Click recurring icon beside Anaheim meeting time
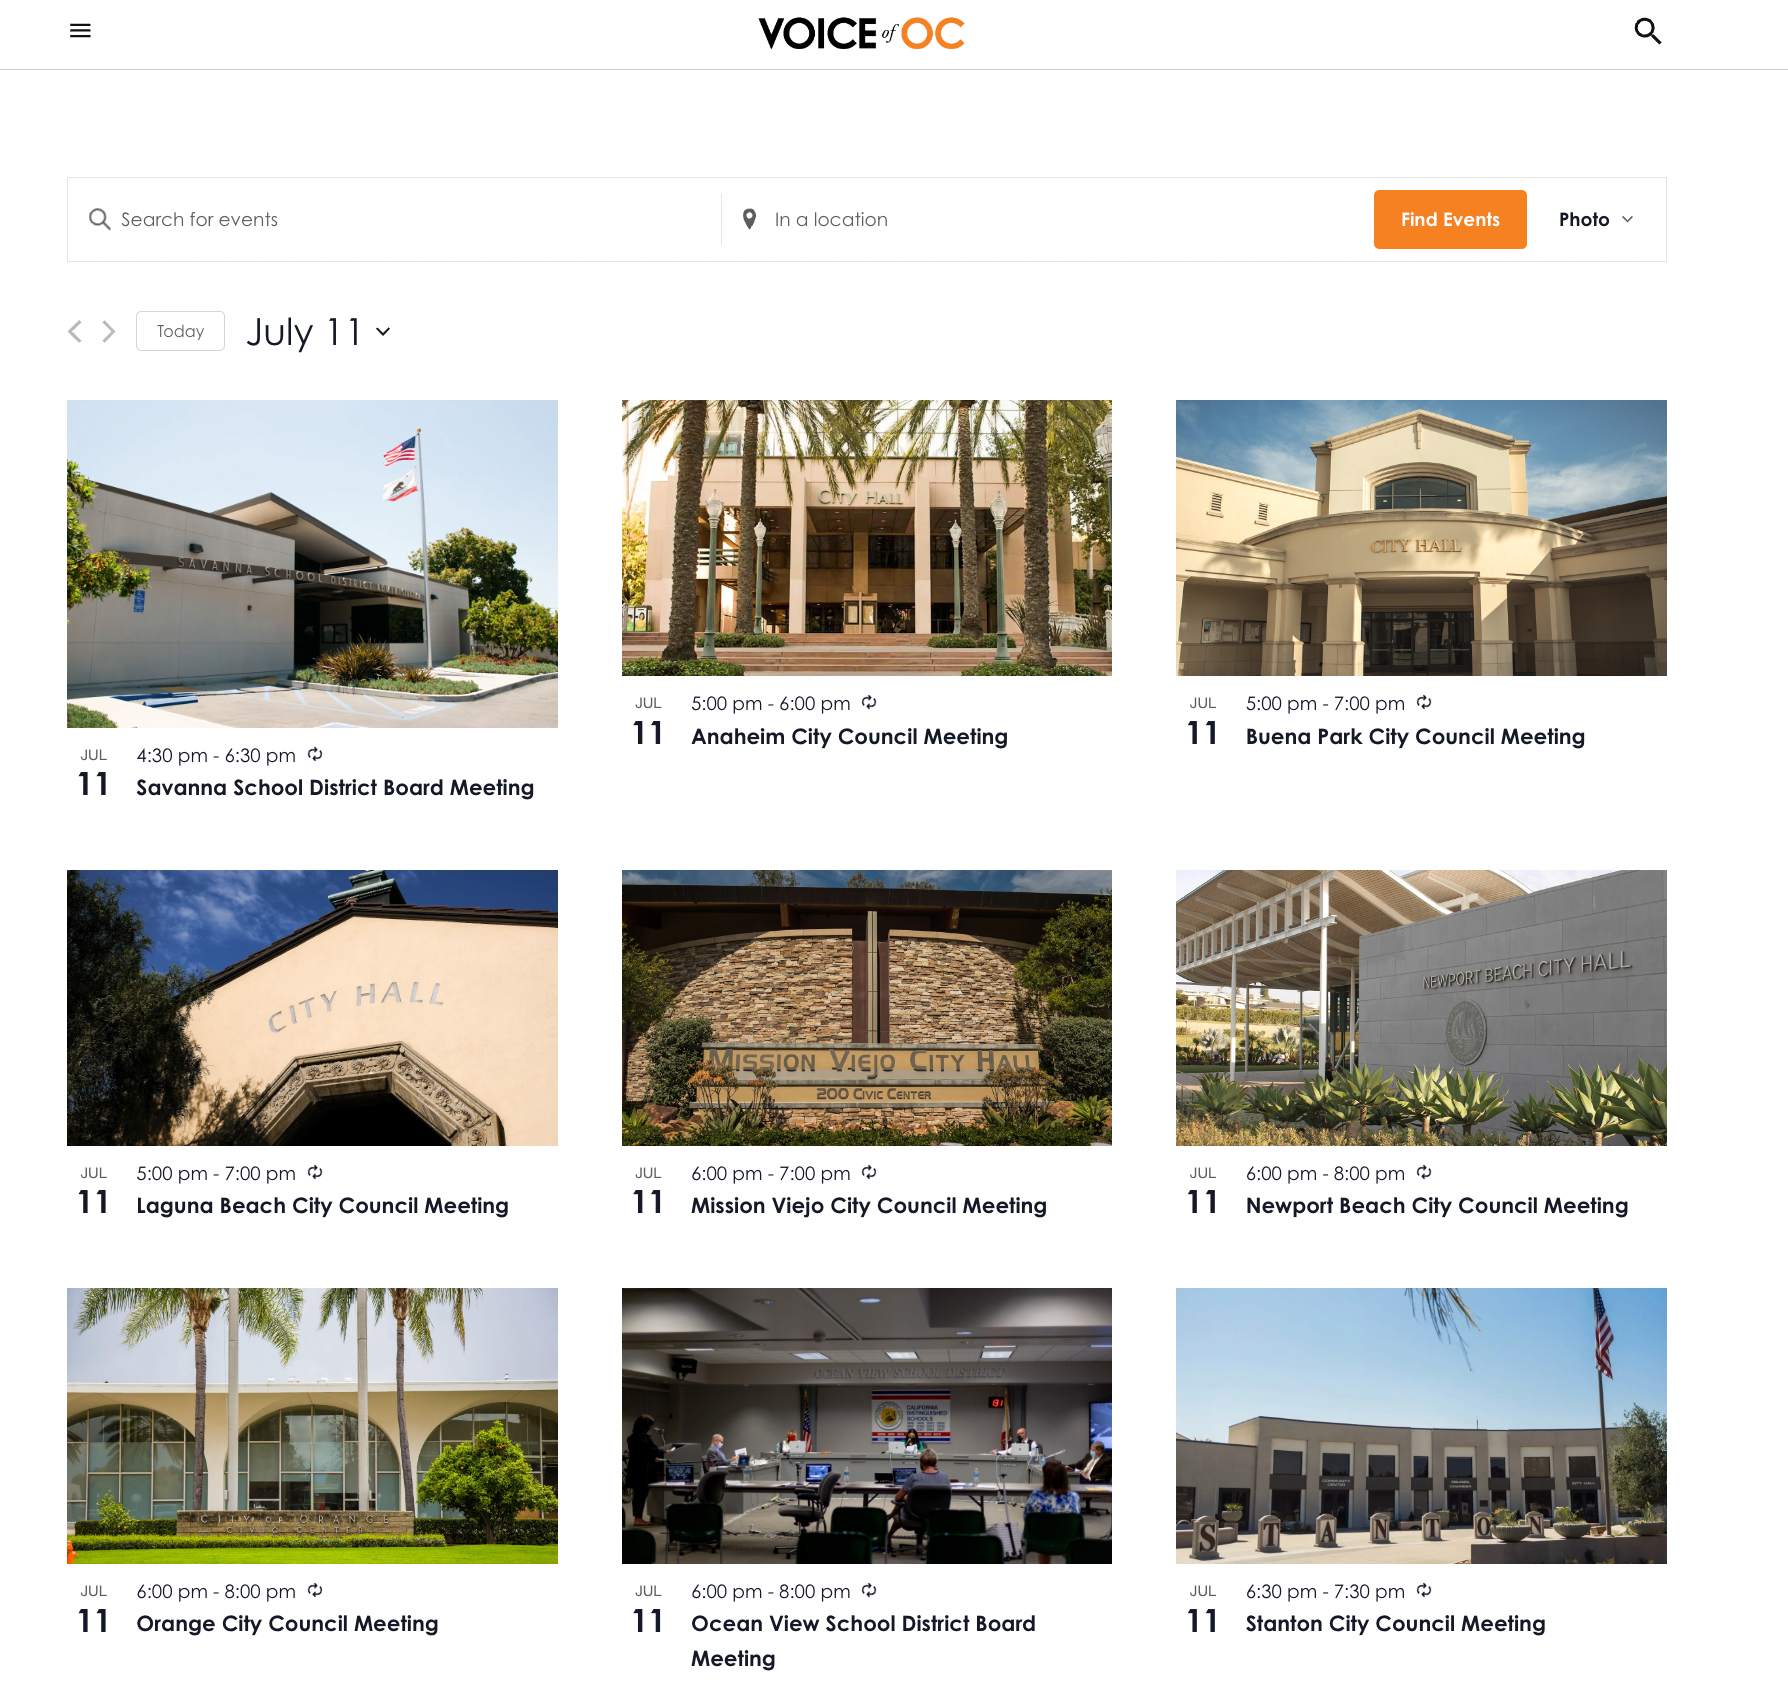Image resolution: width=1788 pixels, height=1700 pixels. pyautogui.click(x=869, y=702)
